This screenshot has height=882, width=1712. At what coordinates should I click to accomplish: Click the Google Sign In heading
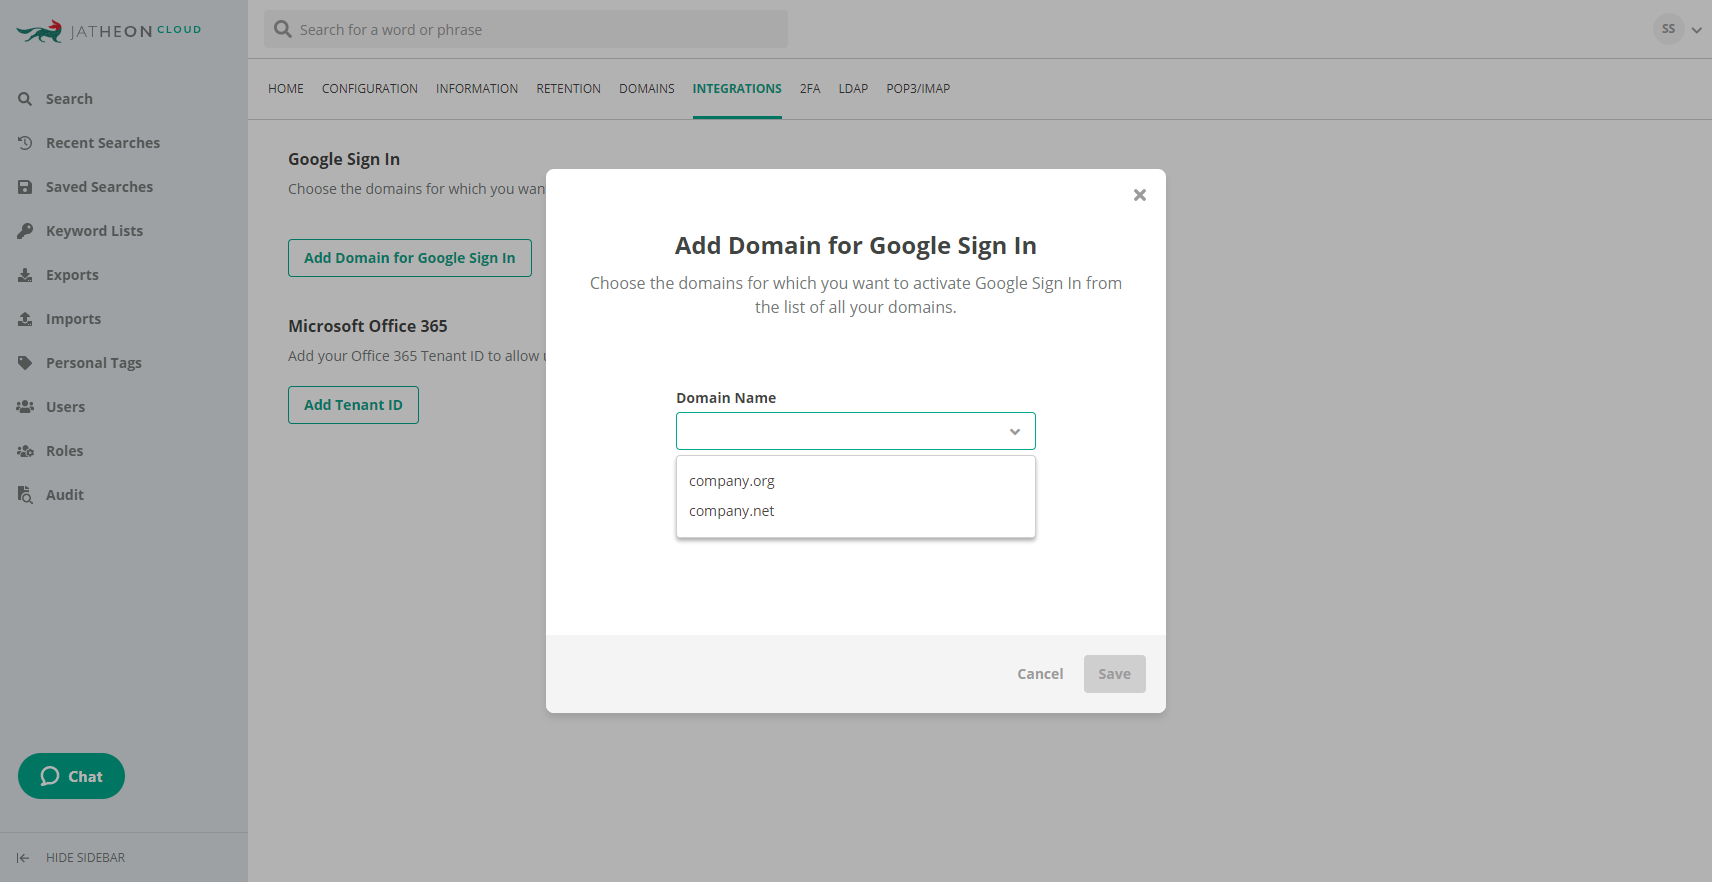coord(344,159)
